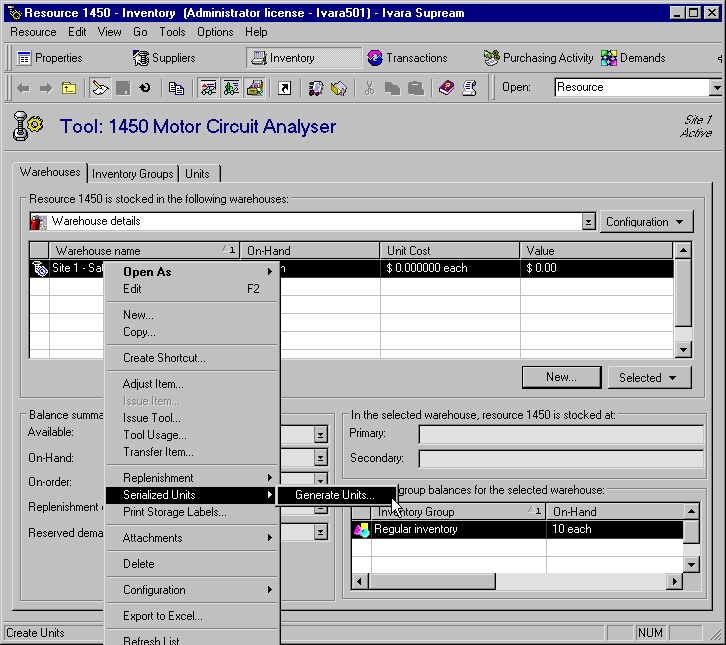Image resolution: width=726 pixels, height=645 pixels.
Task: Switch to the Inventory Groups tab
Action: pyautogui.click(x=133, y=174)
